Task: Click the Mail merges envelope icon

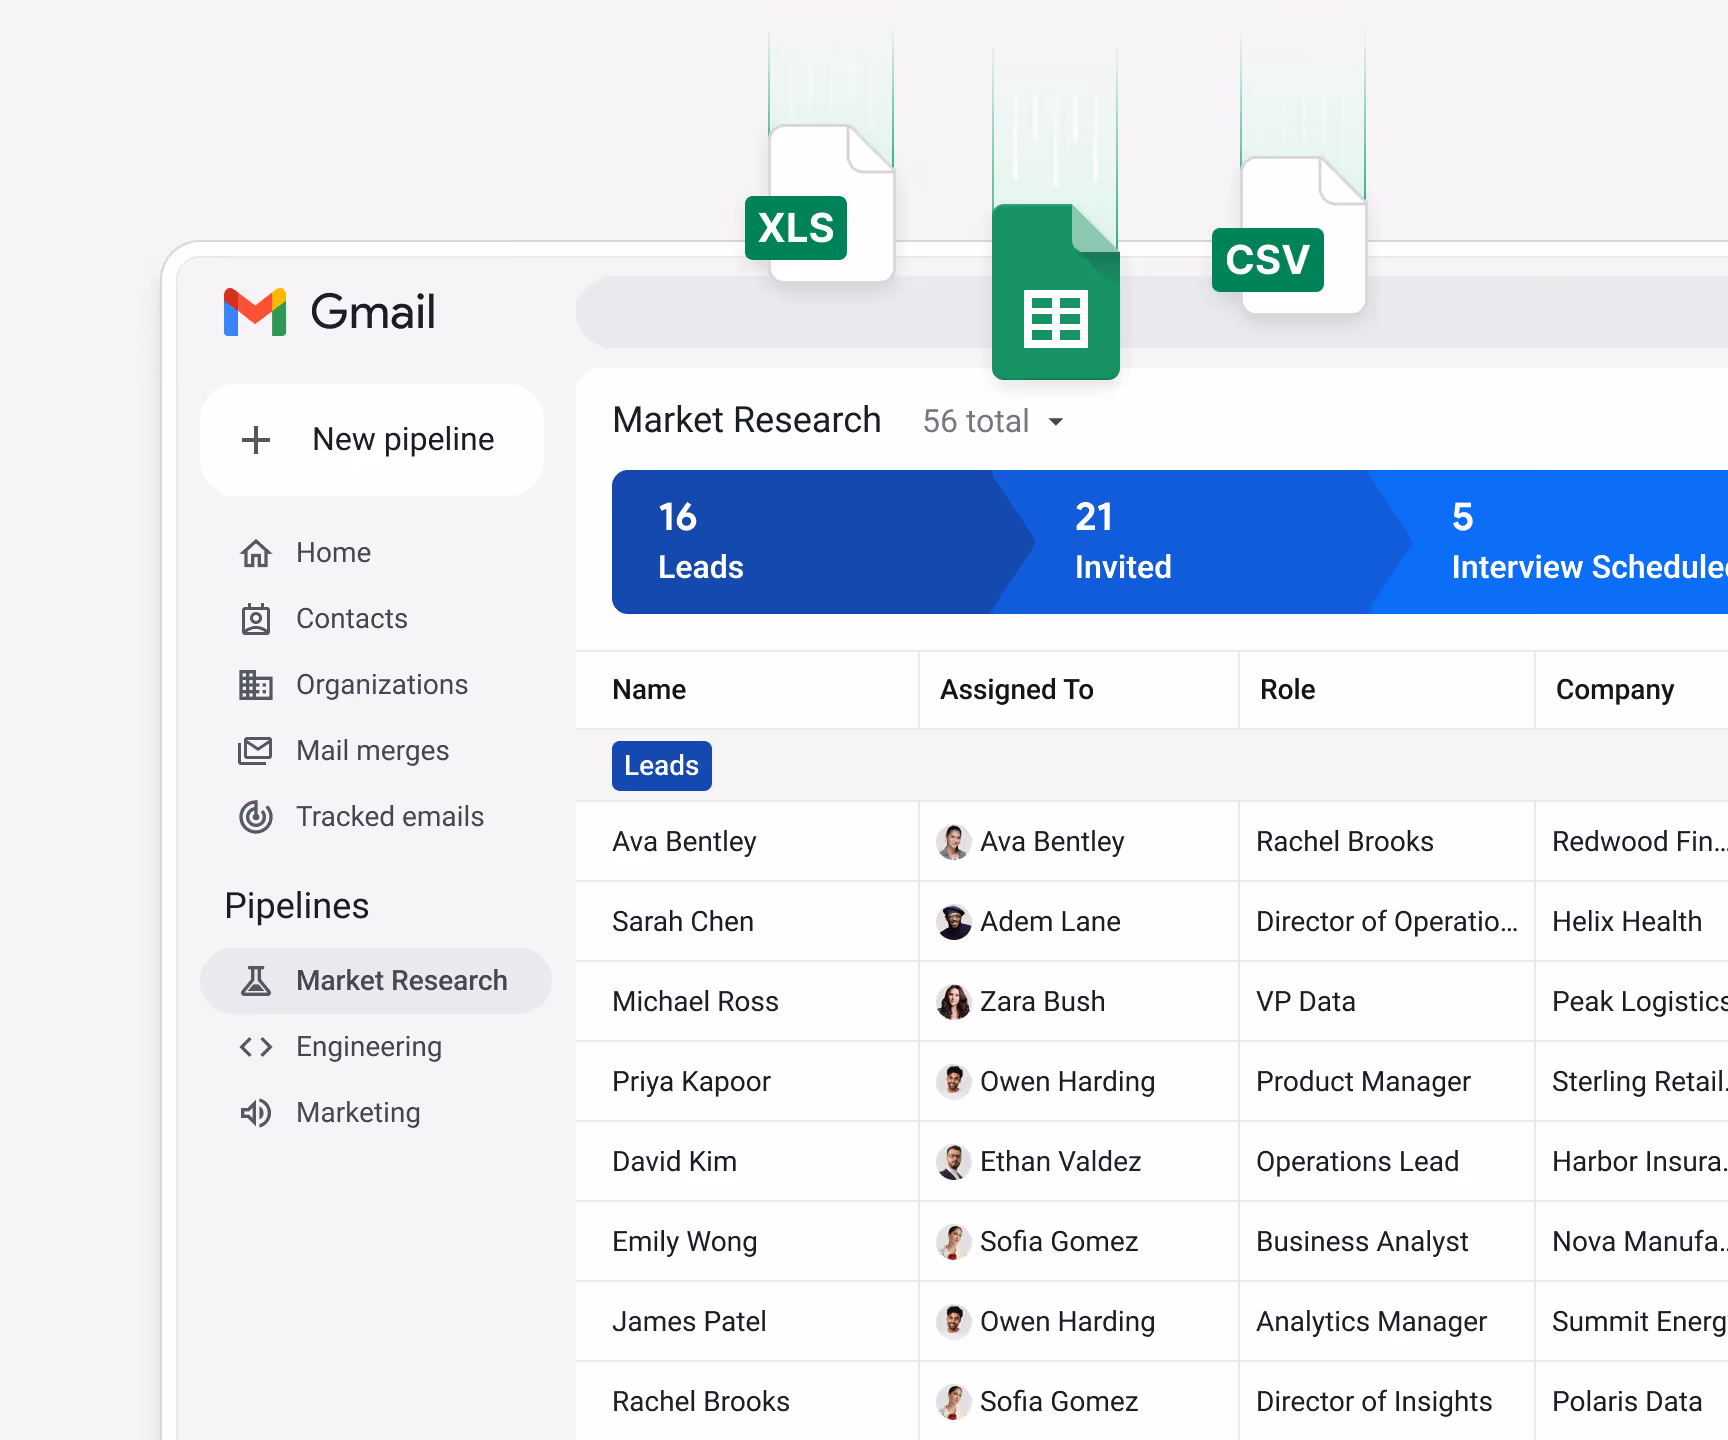Action: pyautogui.click(x=256, y=751)
